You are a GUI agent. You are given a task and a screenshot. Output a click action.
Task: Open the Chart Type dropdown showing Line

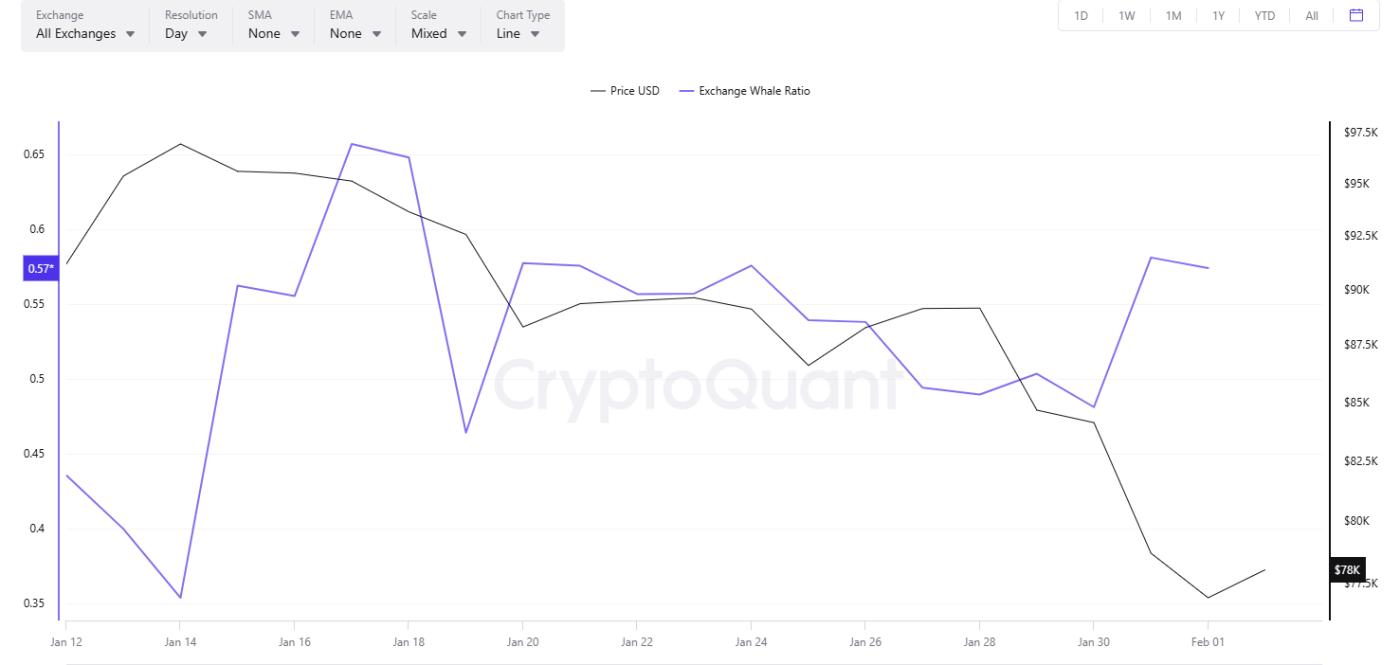click(x=514, y=33)
